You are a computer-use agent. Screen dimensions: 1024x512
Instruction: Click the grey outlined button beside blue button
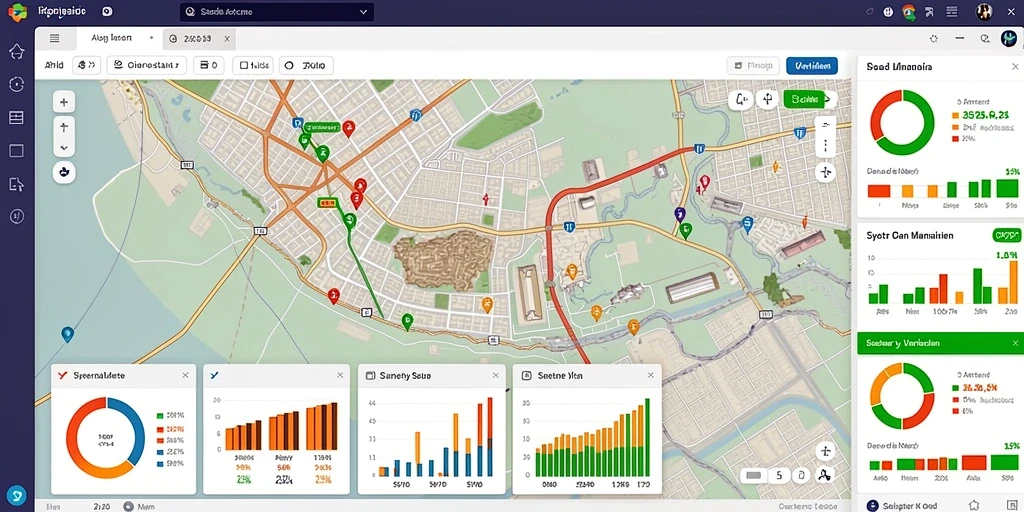pyautogui.click(x=753, y=65)
